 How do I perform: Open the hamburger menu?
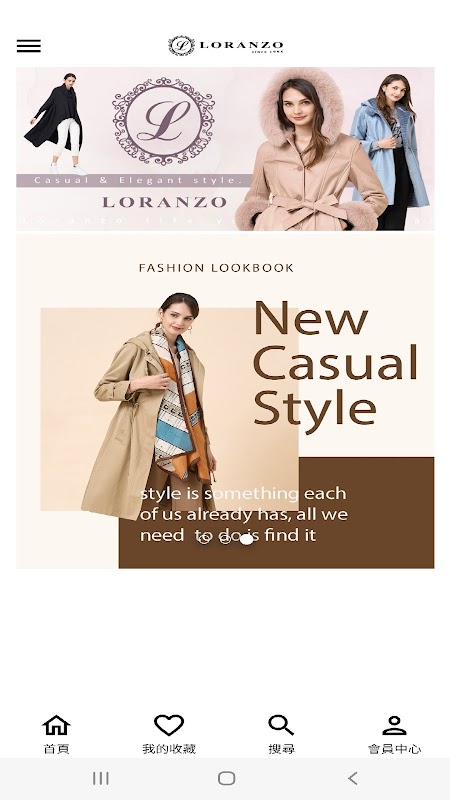click(29, 46)
